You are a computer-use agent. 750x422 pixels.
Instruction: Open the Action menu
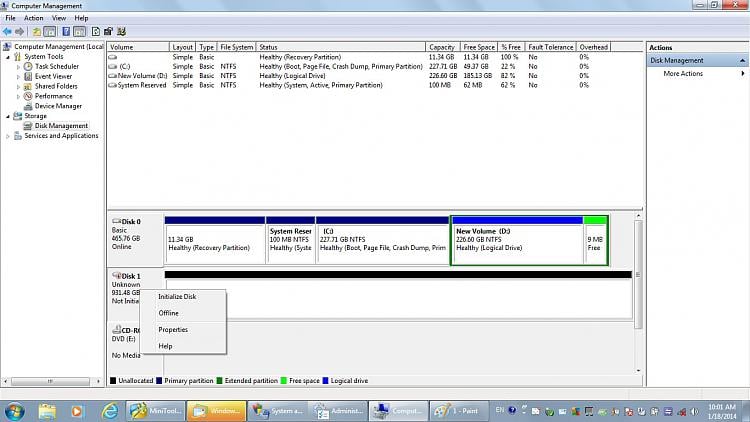[33, 18]
